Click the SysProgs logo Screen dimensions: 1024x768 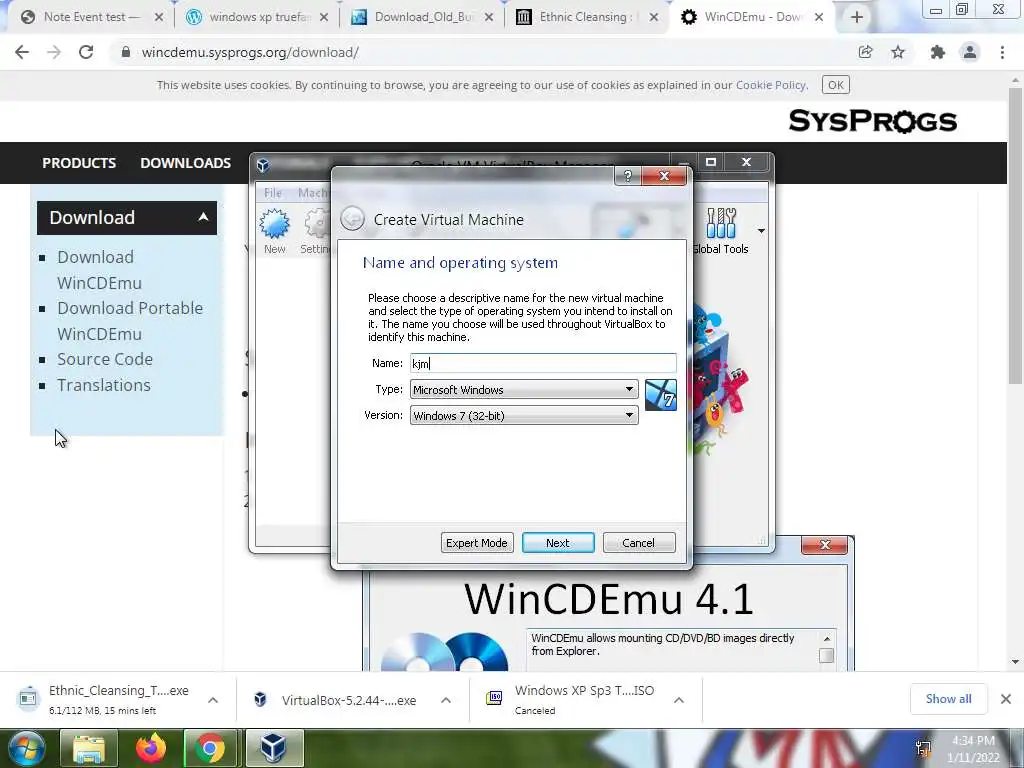[873, 121]
